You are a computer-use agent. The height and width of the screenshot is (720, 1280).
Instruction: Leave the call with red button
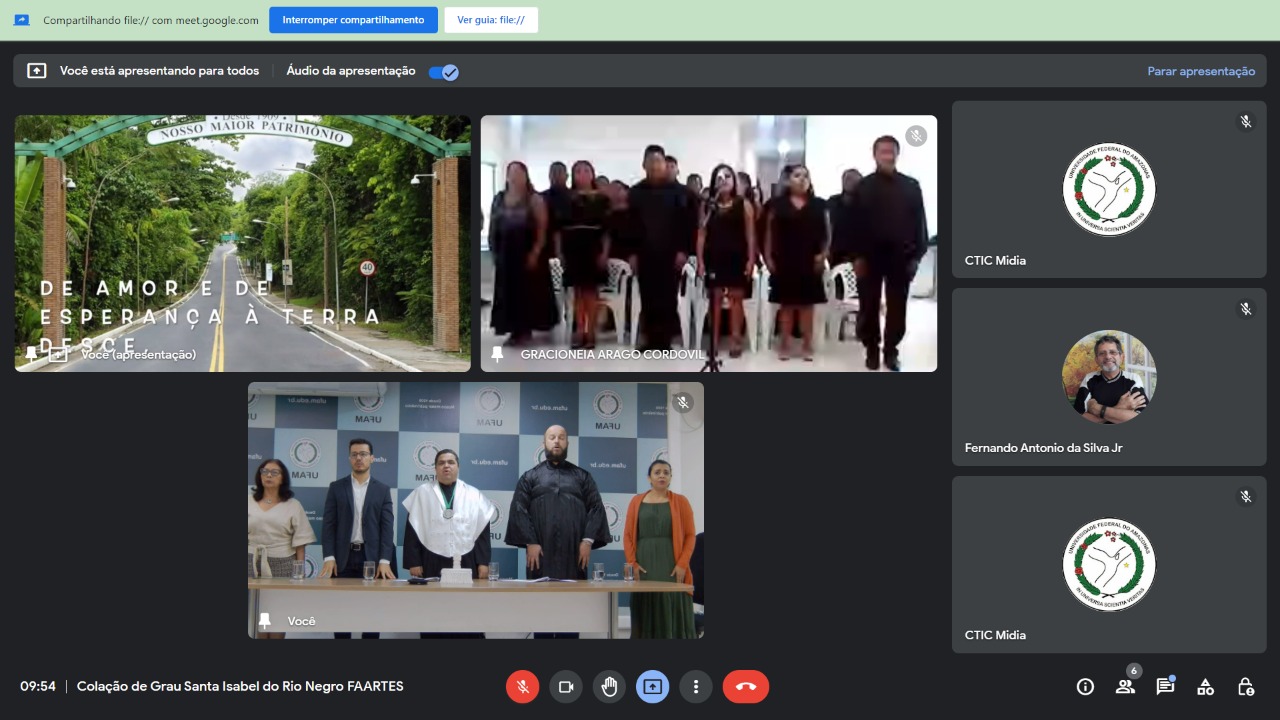click(x=745, y=687)
